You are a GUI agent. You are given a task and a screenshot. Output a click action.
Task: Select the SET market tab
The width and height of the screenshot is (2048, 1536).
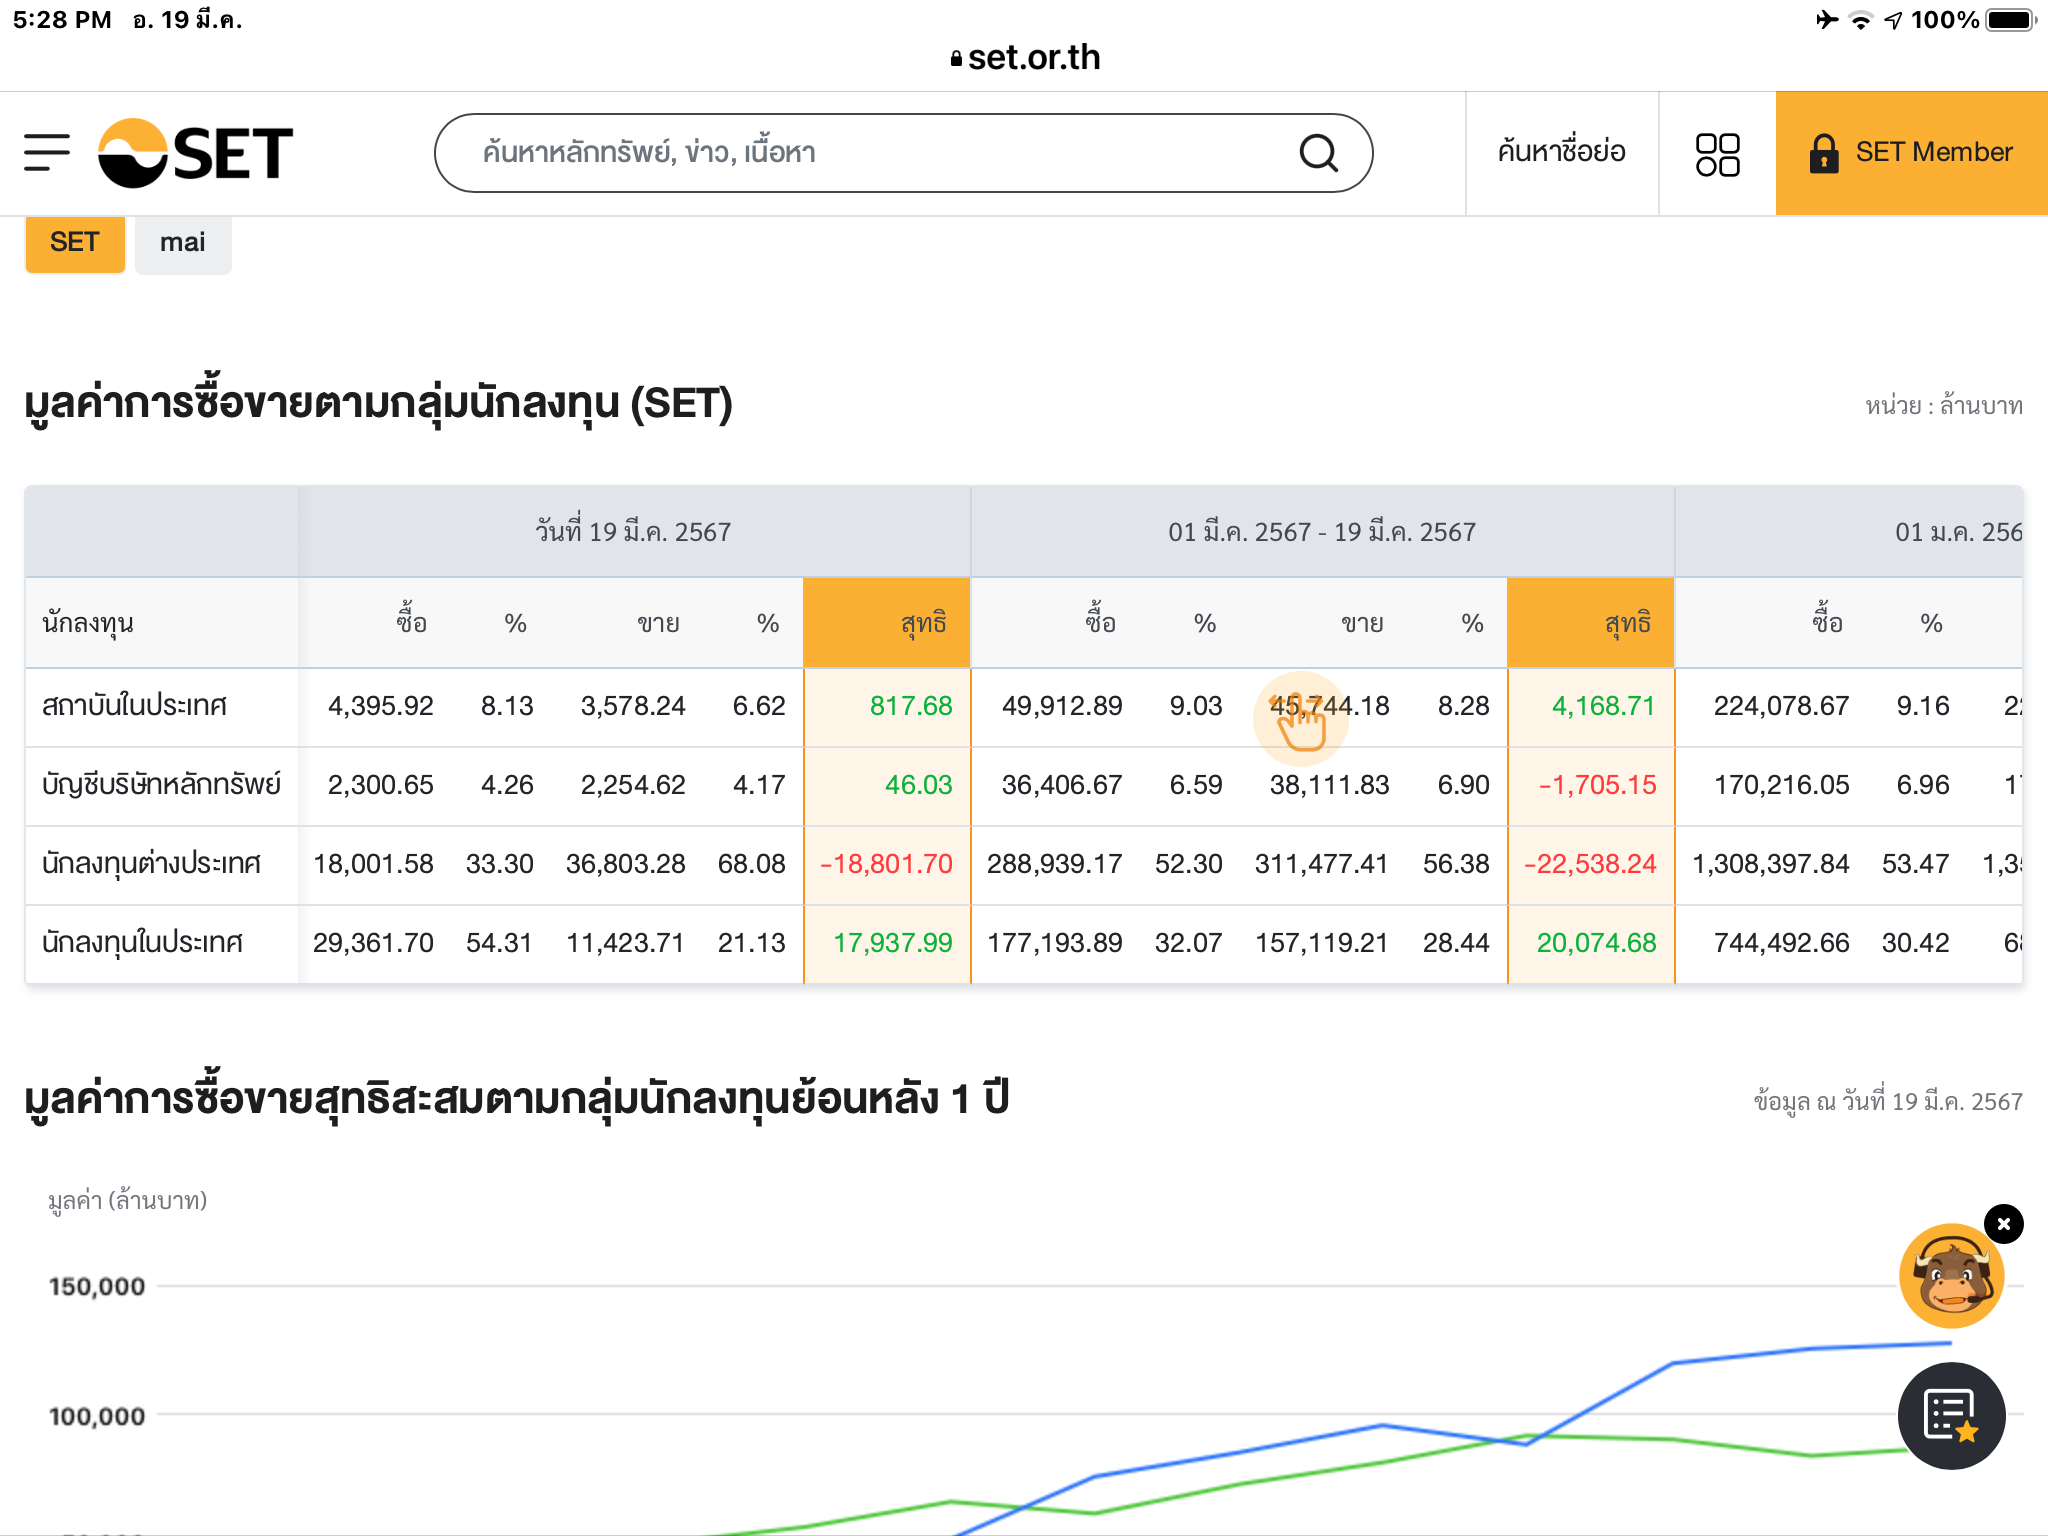[x=74, y=243]
